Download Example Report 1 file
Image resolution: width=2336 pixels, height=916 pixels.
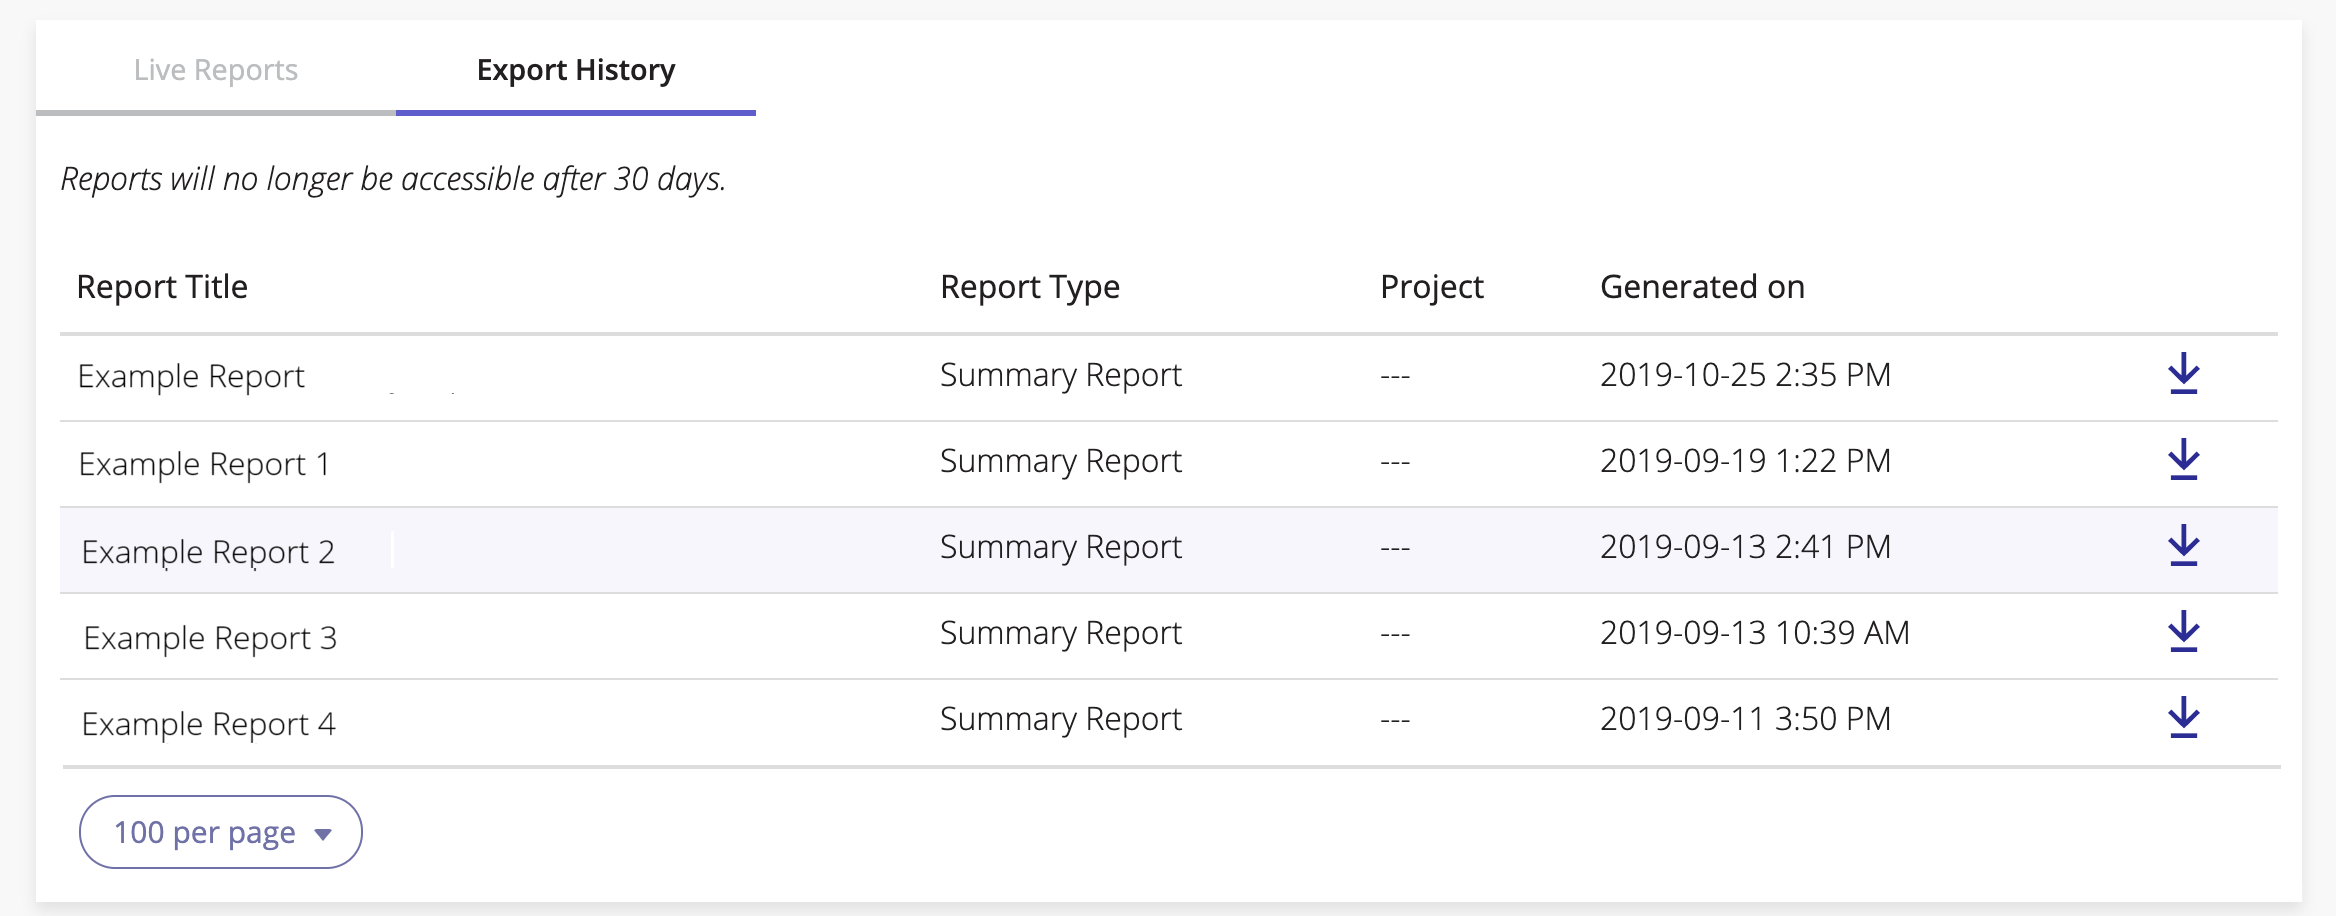click(x=2183, y=460)
